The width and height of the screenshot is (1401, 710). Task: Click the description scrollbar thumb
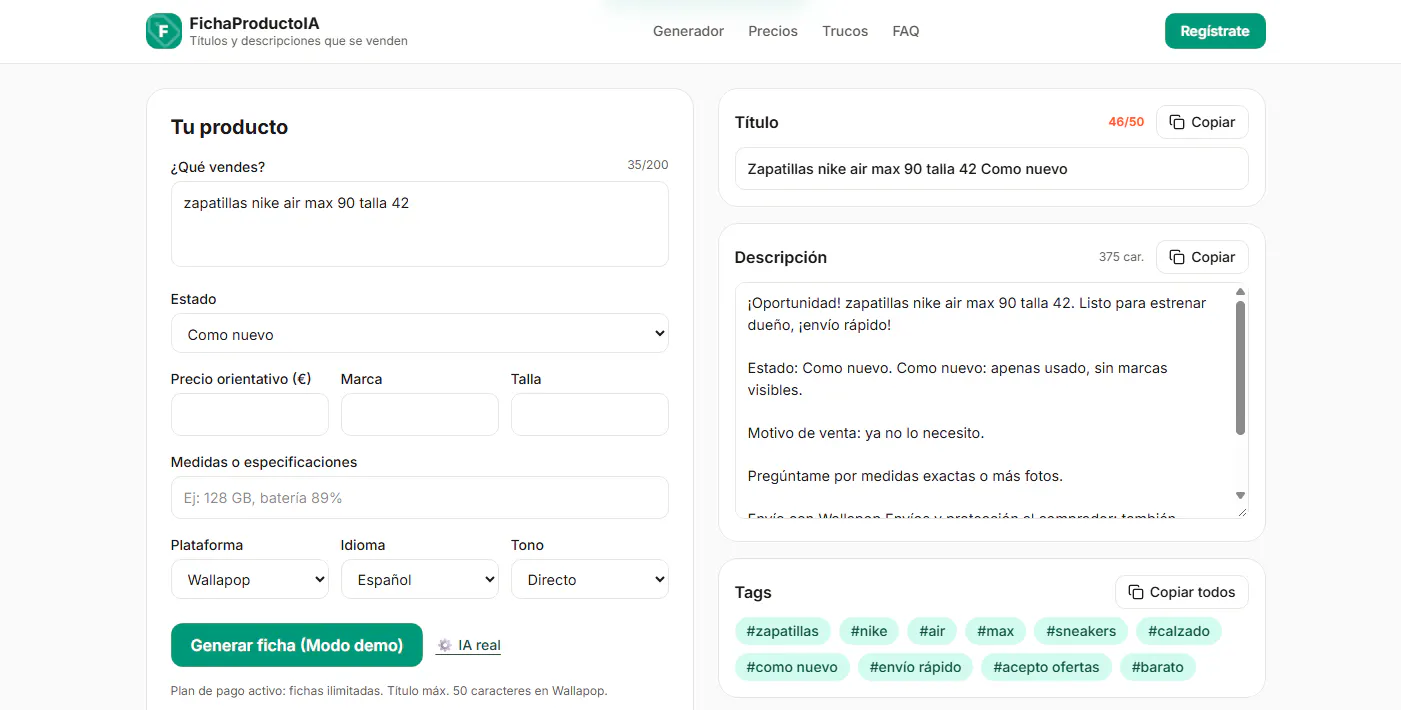[1241, 368]
